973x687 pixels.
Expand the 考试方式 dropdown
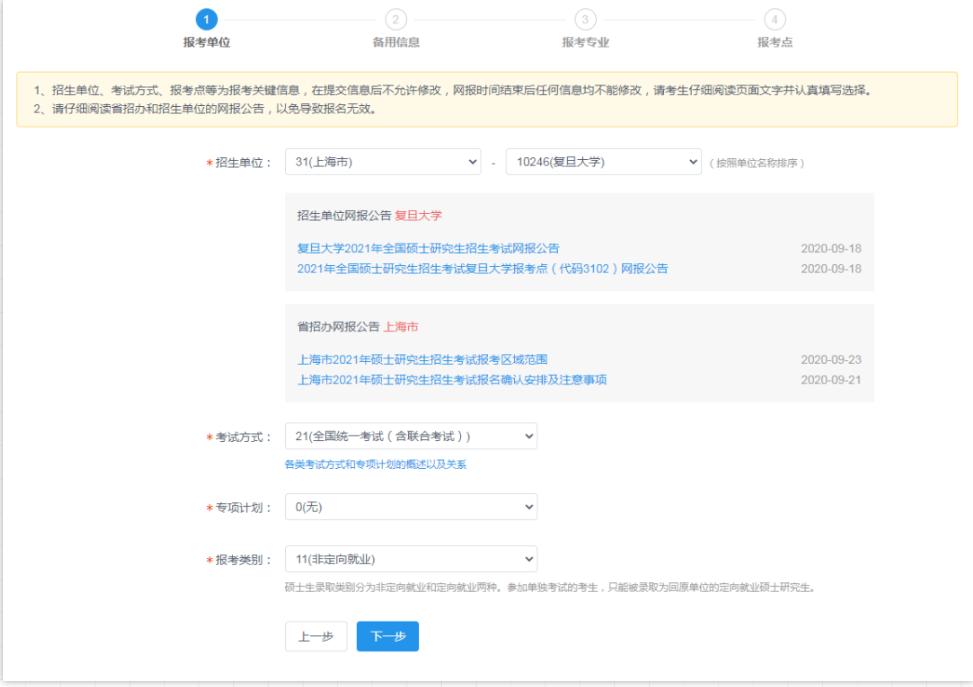point(411,436)
